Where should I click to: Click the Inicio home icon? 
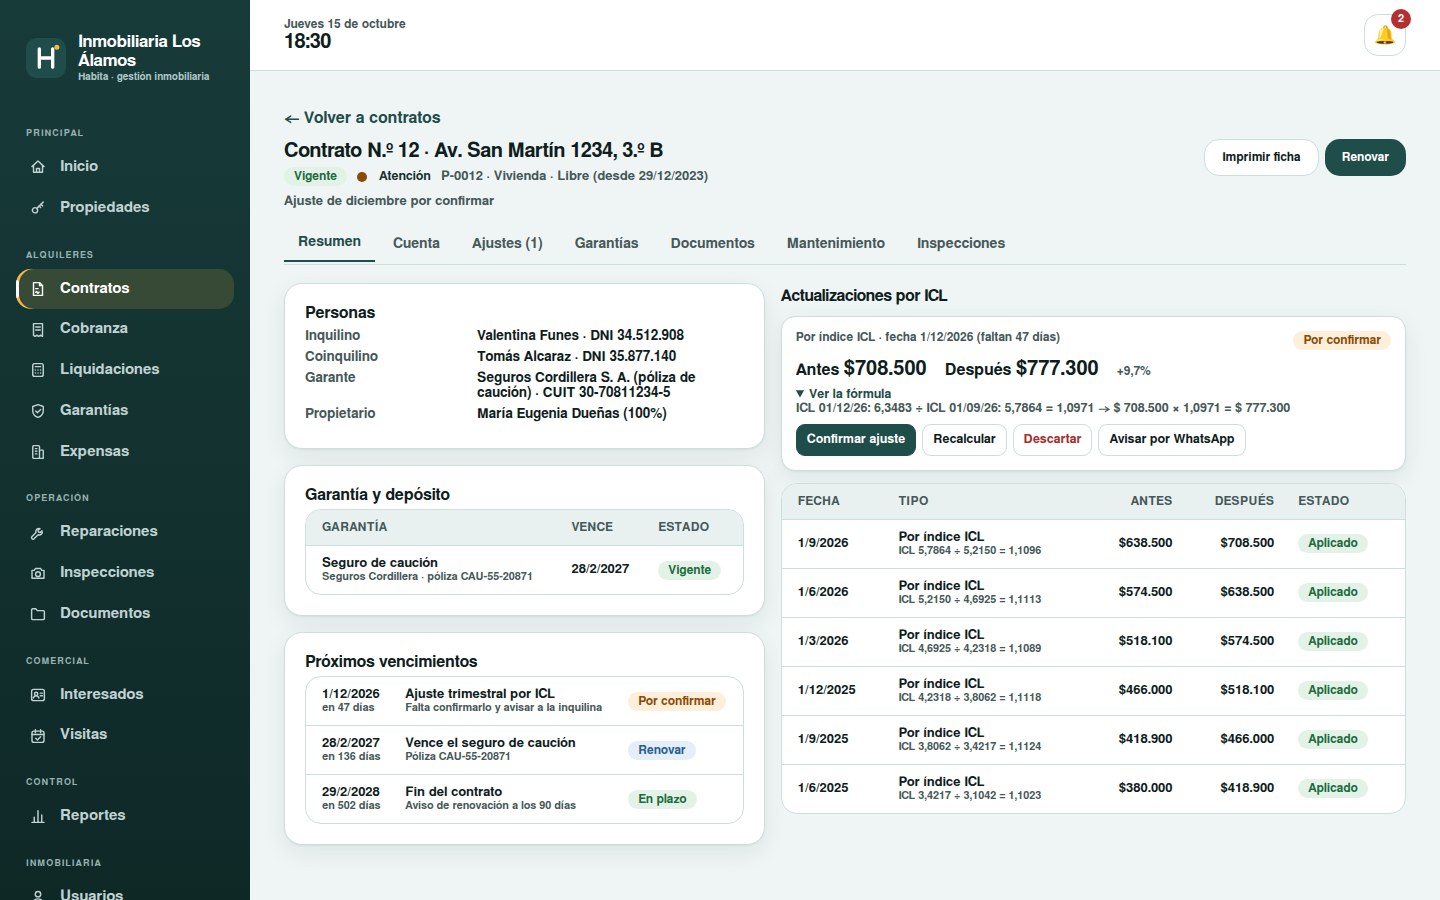[x=38, y=167]
